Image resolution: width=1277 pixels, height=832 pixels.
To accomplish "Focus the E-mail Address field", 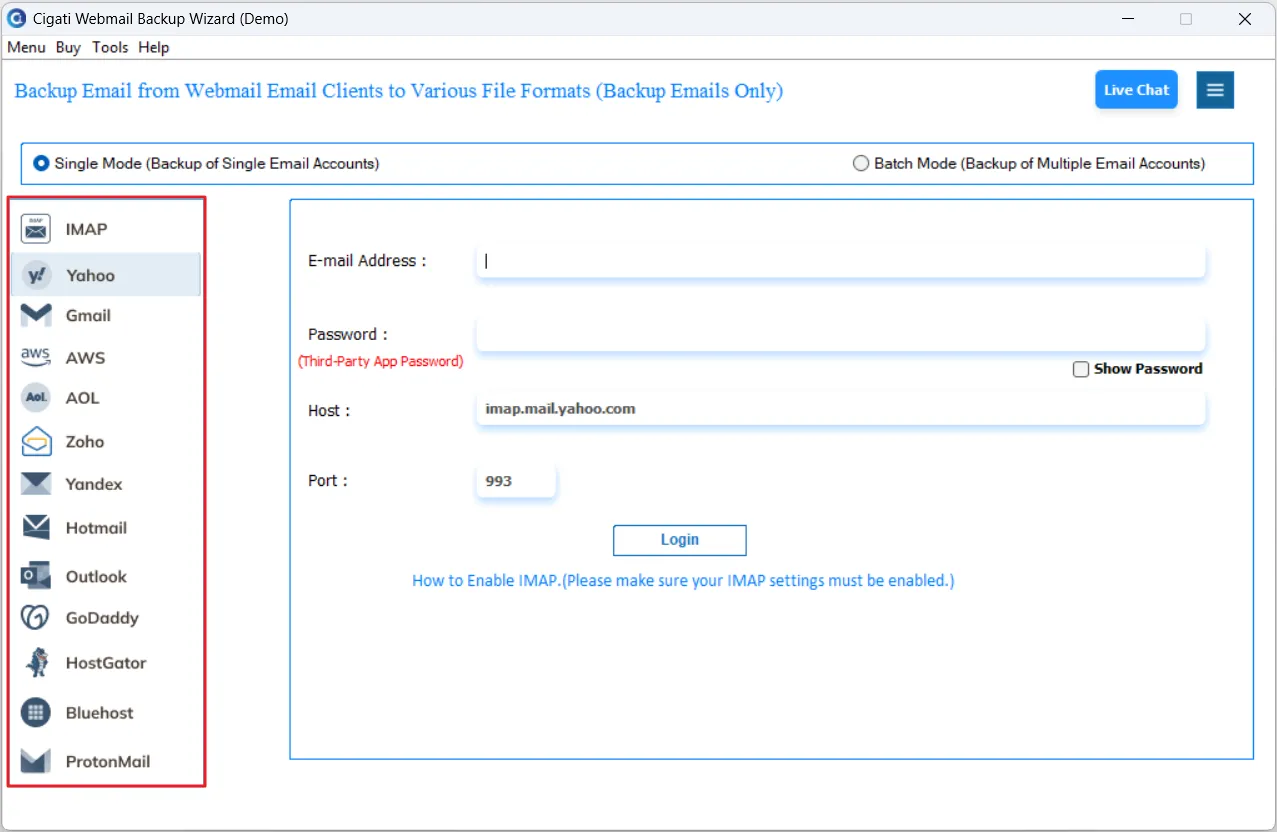I will 840,261.
